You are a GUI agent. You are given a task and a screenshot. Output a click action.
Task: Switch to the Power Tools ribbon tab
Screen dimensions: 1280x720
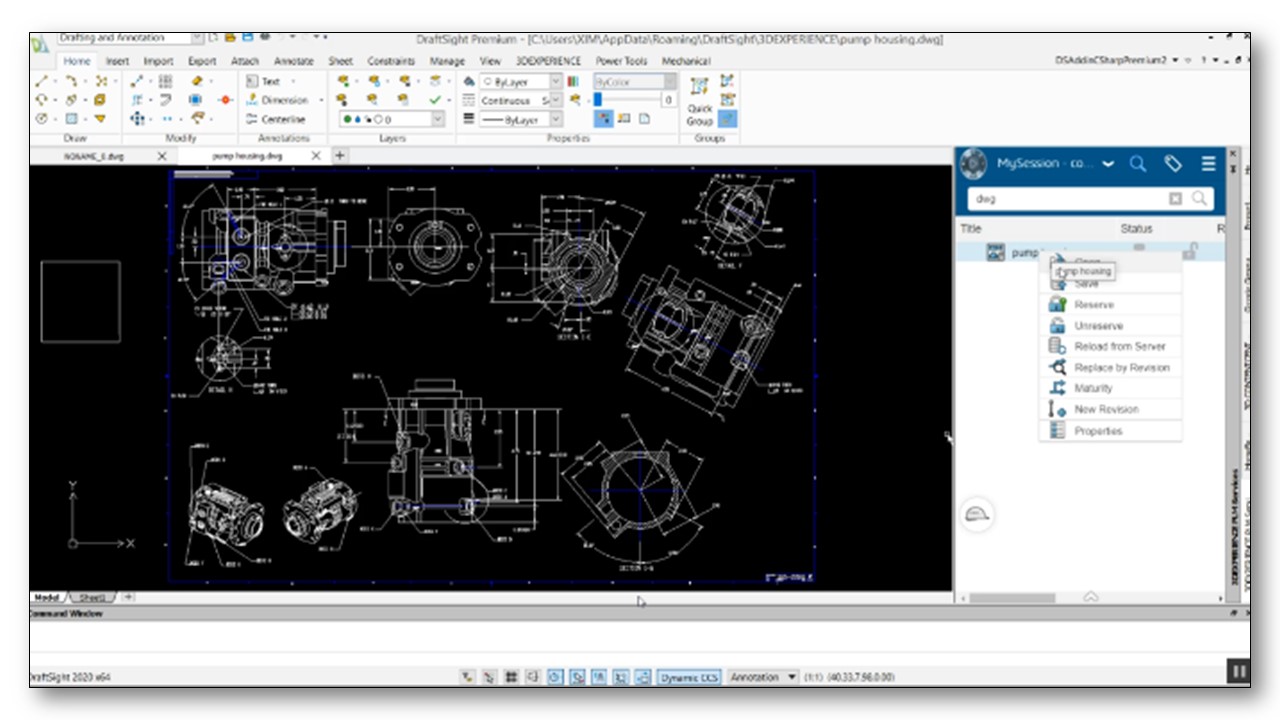point(621,61)
